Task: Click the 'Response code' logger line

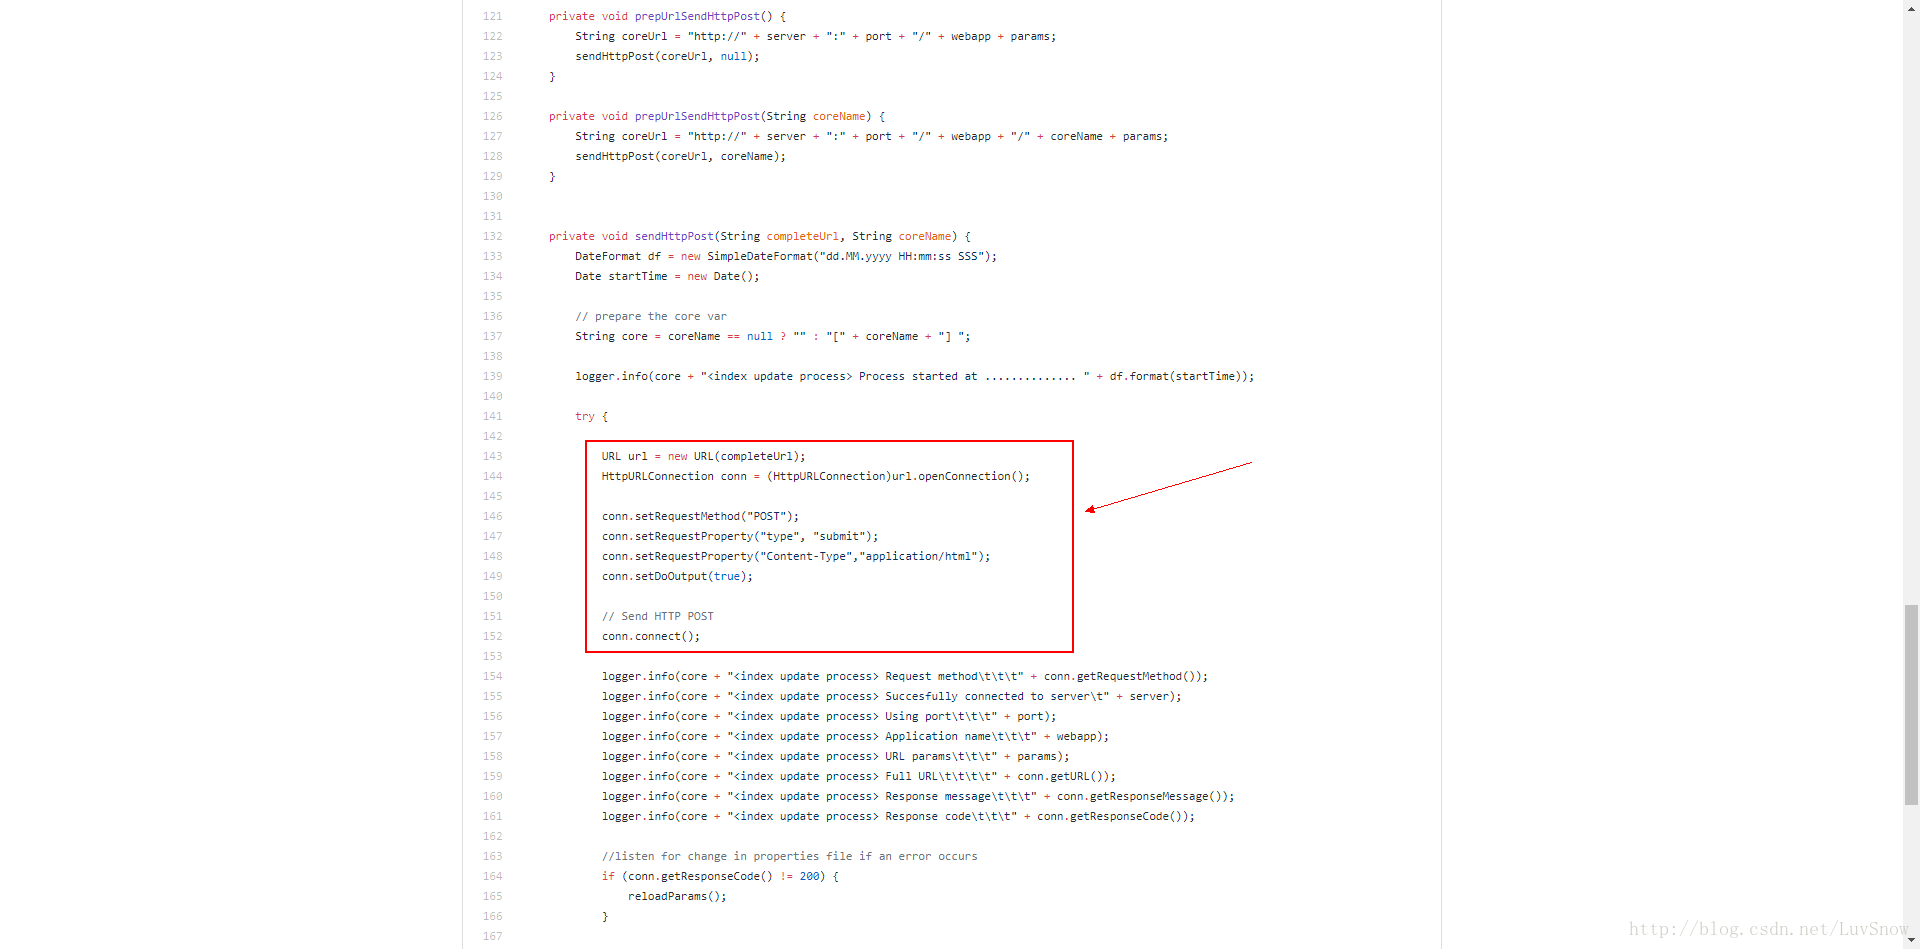Action: point(898,816)
